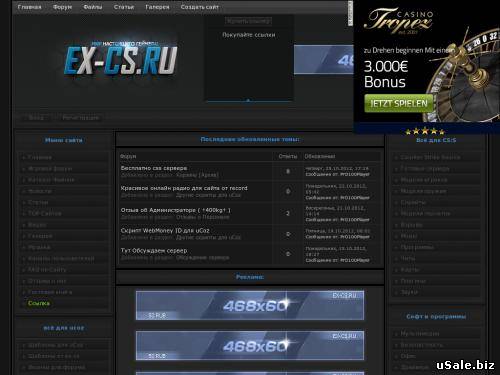Open Модели оружия in right sidebar
500x375 pixels.
pyautogui.click(x=423, y=191)
